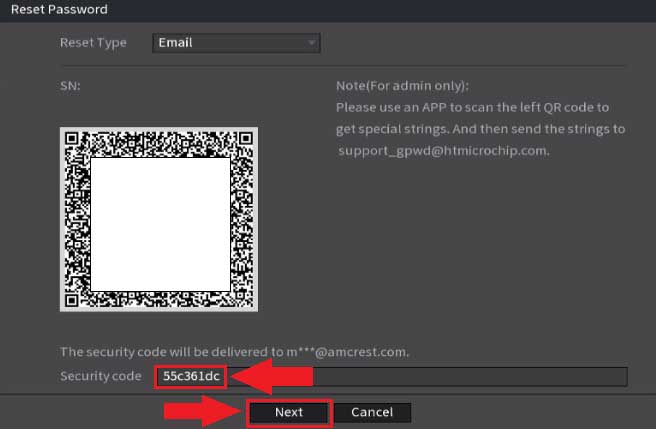Click the support_gpwd@htmicrochip.com email address
Screen dimensions: 656x429
point(444,151)
